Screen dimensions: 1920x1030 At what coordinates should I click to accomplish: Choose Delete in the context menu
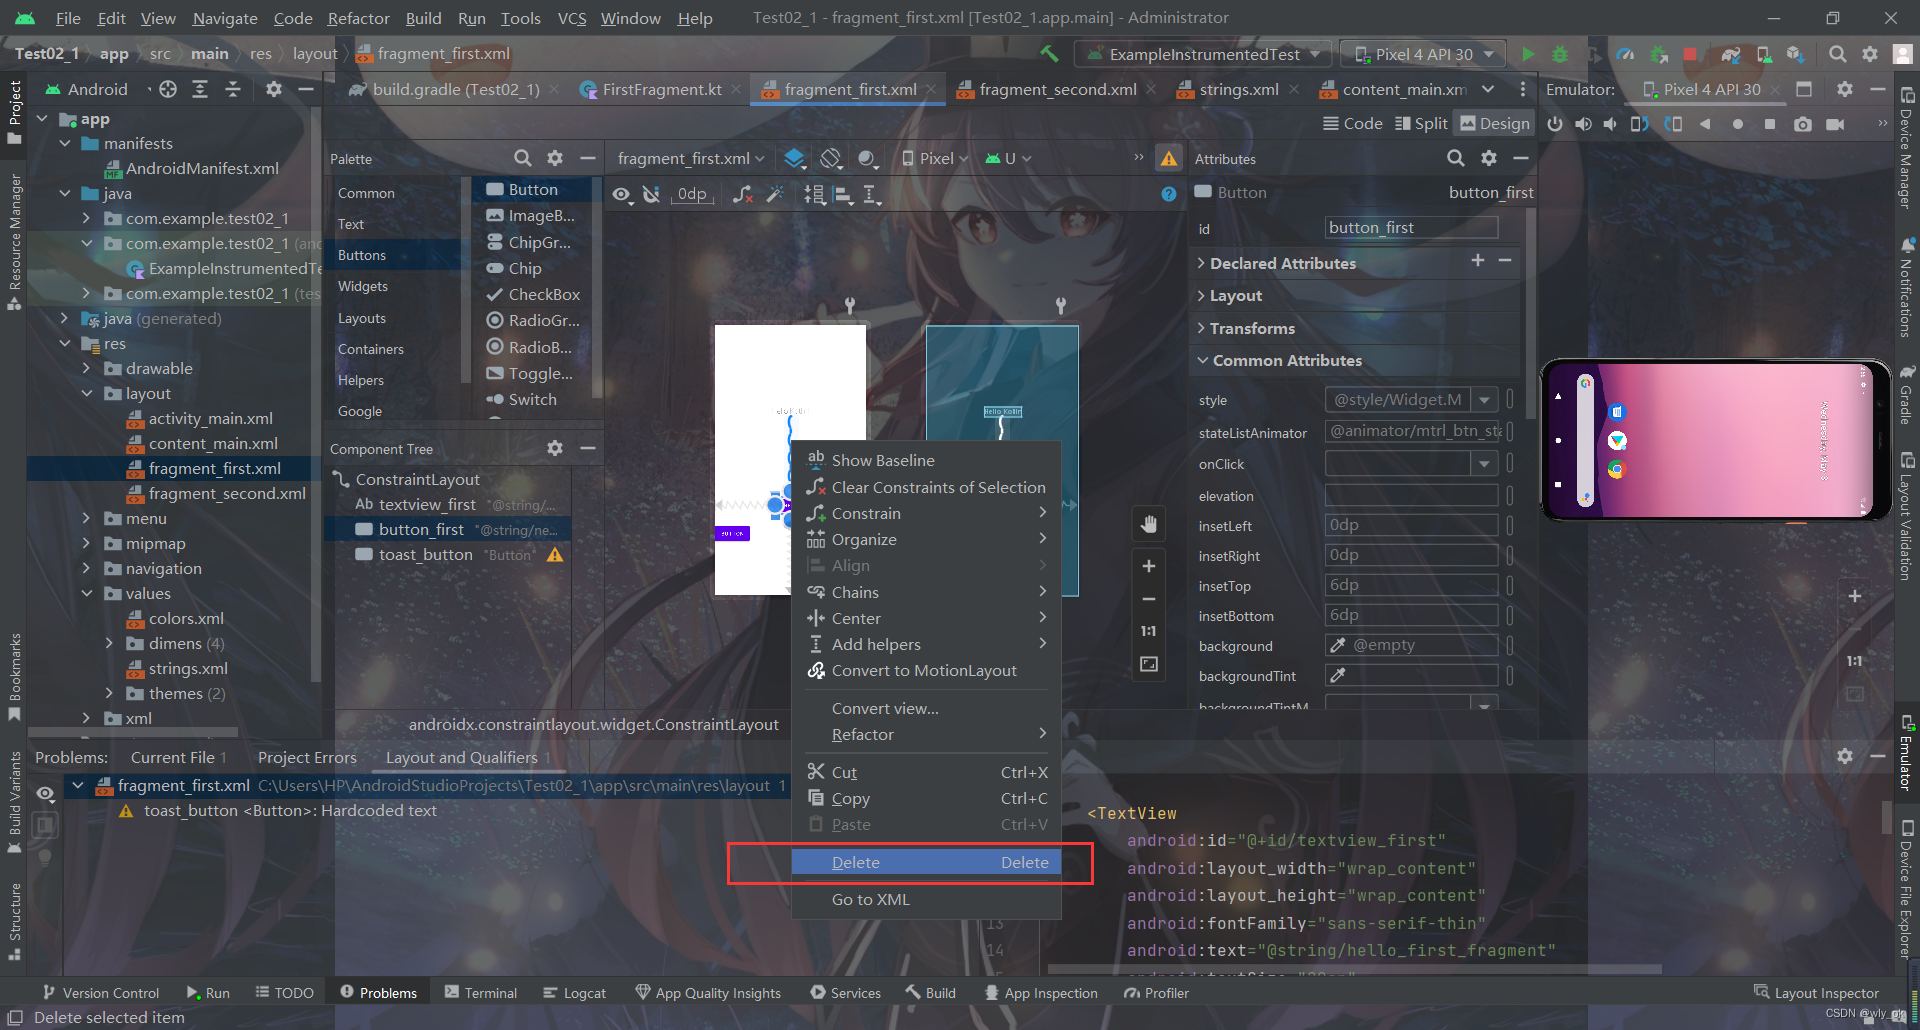click(926, 862)
